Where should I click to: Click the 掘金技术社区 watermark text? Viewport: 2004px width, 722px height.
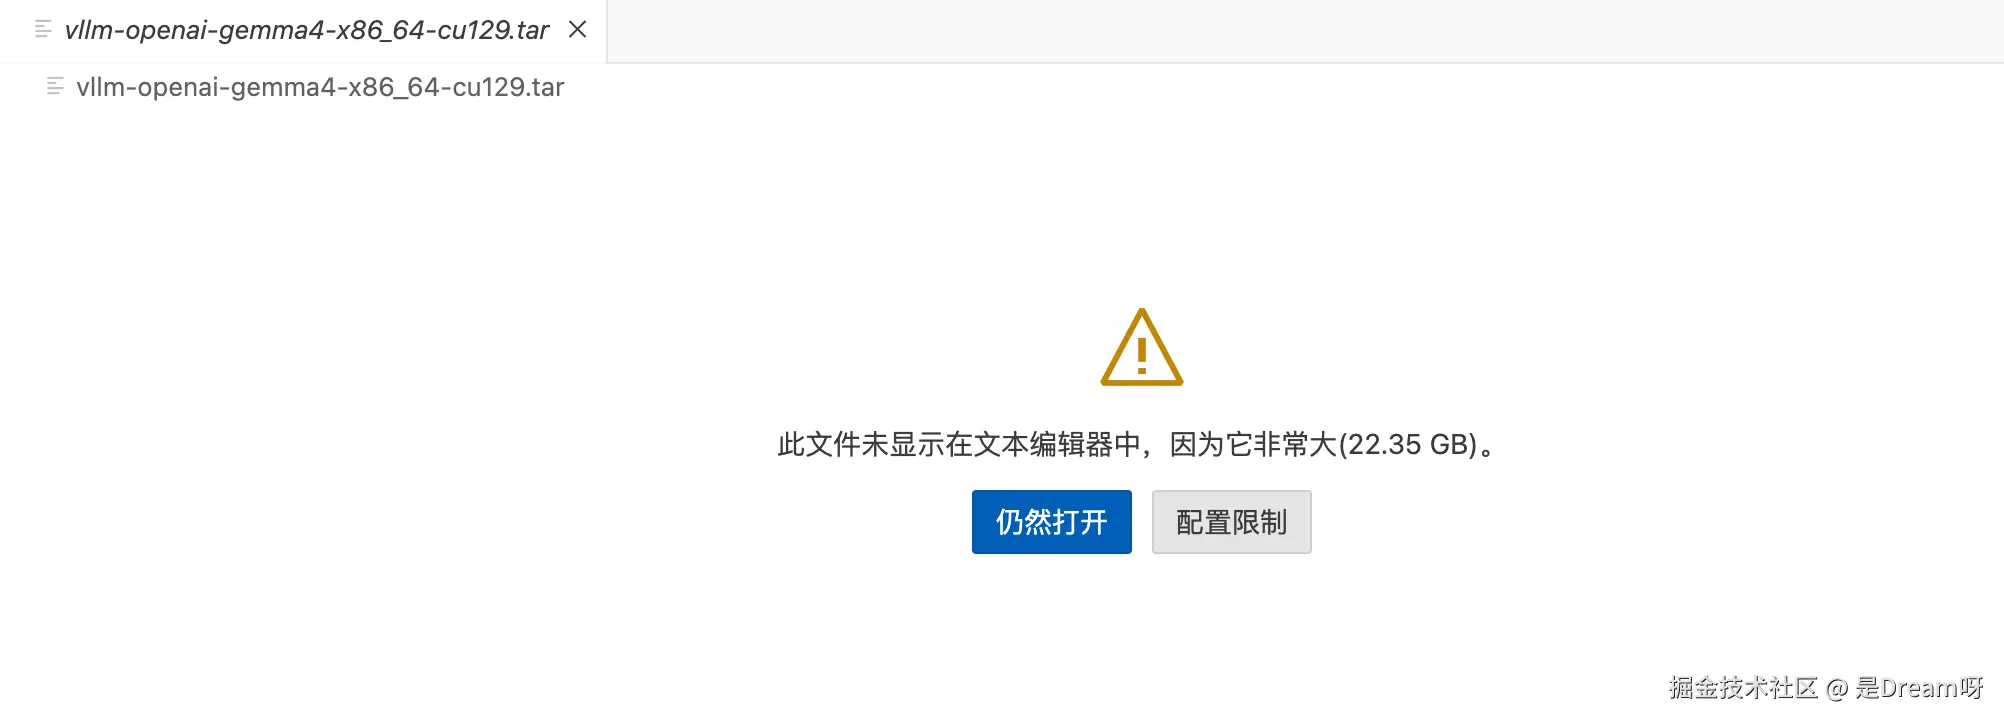point(1743,688)
